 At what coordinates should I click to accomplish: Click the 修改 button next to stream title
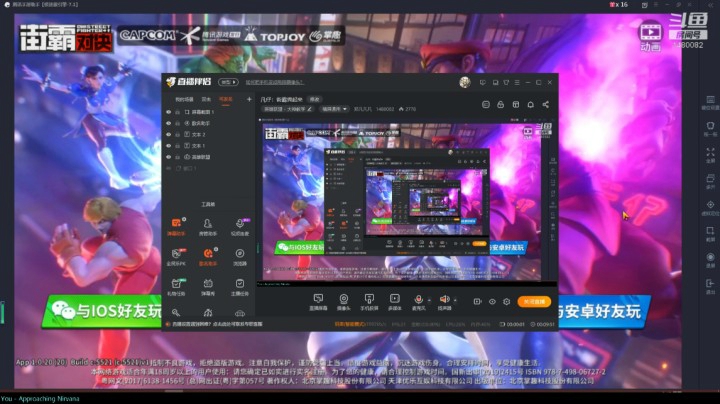[x=315, y=99]
